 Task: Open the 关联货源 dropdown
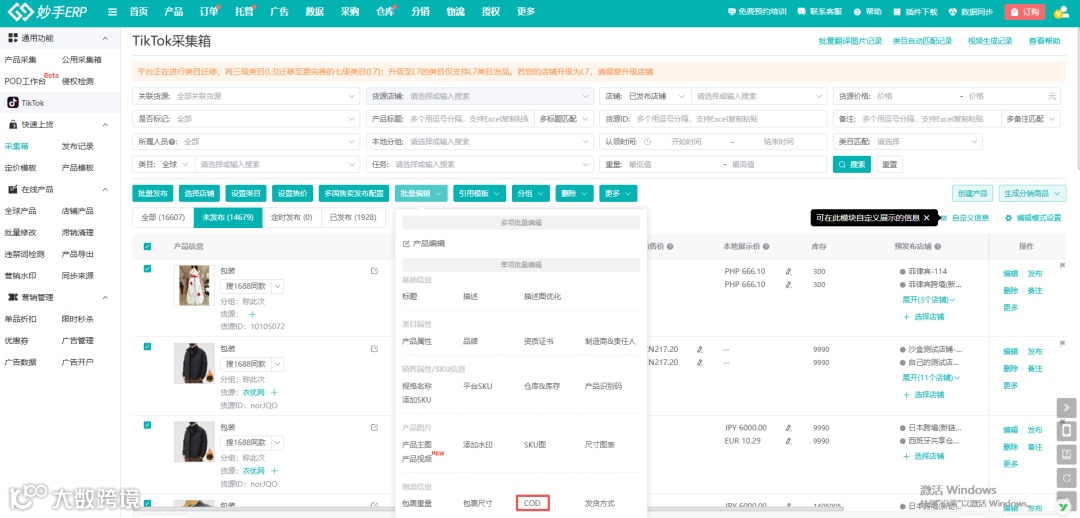click(x=246, y=96)
